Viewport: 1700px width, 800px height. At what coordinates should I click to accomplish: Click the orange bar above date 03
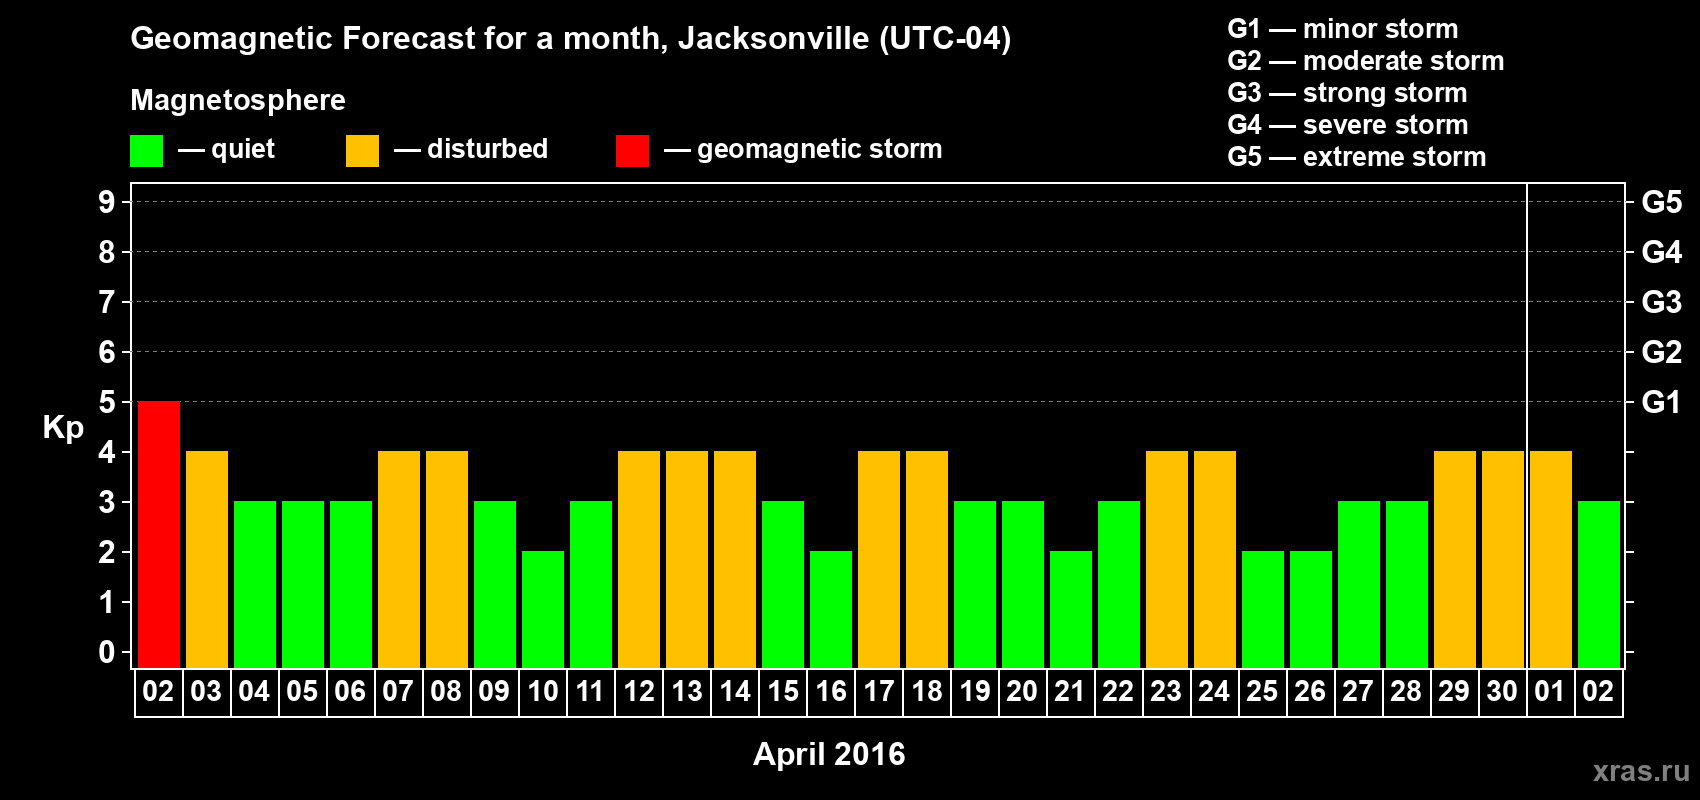pos(207,560)
